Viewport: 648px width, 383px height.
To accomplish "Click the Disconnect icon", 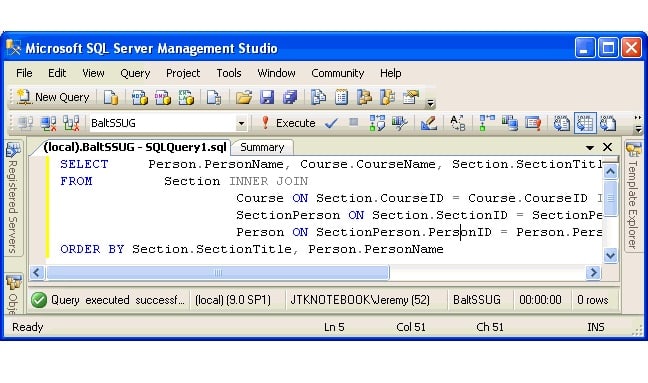I will [x=48, y=123].
